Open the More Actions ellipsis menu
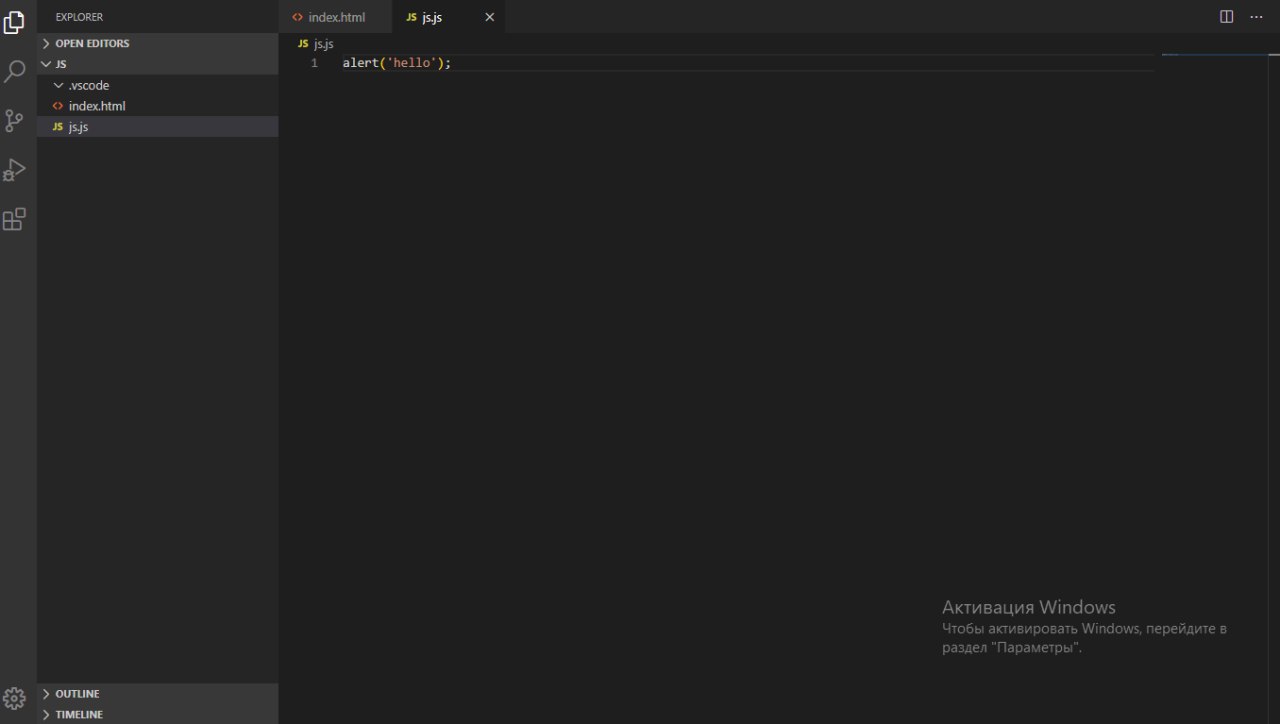This screenshot has height=724, width=1280. 1256,17
